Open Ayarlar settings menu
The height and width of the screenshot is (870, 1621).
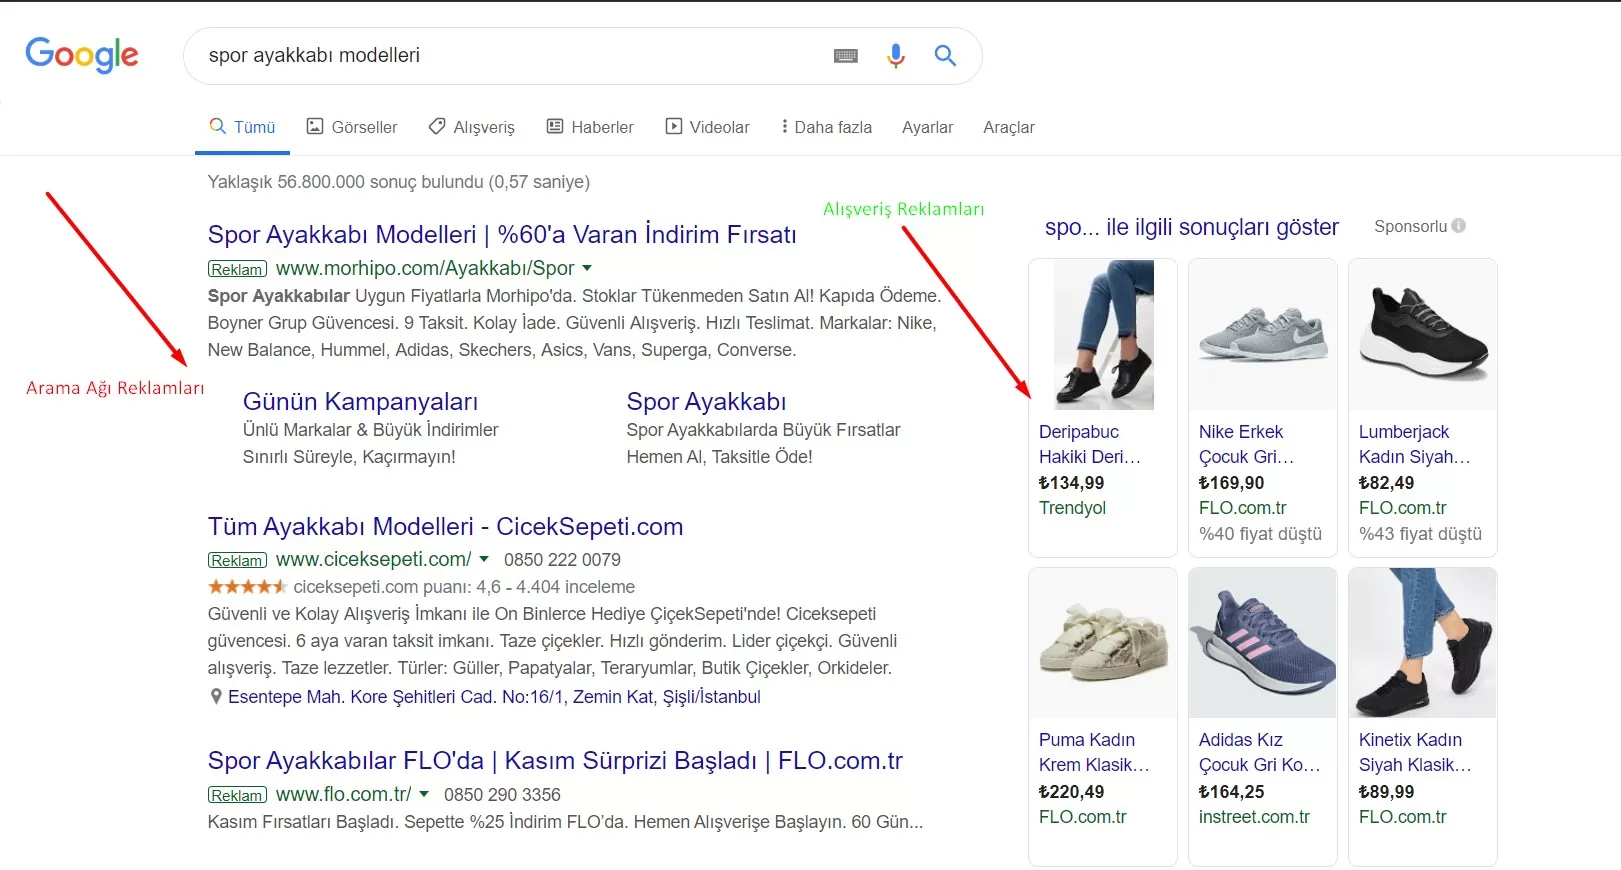coord(927,127)
